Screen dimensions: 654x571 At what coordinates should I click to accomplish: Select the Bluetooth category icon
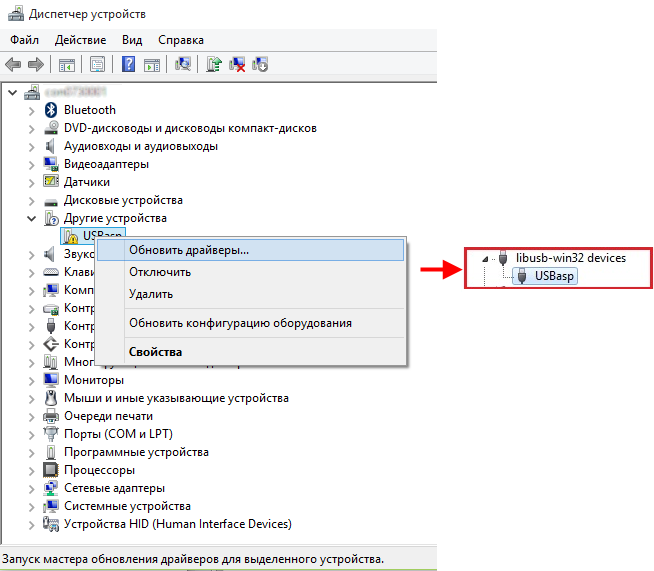click(x=51, y=110)
